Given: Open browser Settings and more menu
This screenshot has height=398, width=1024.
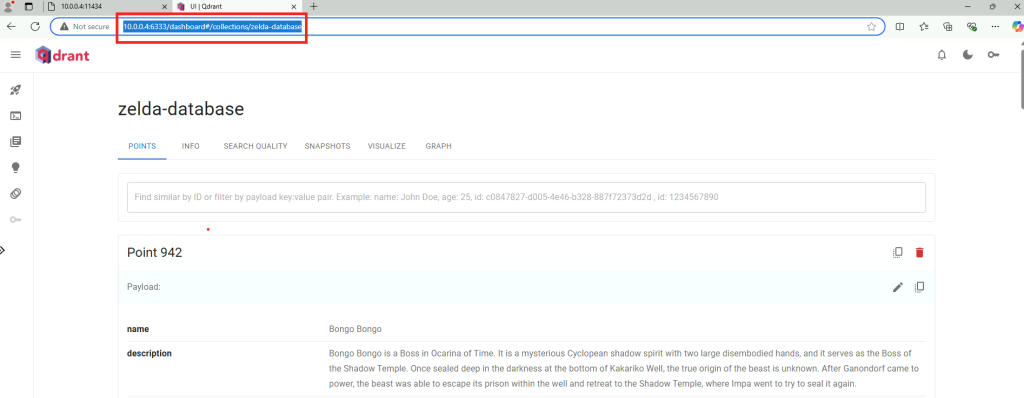Looking at the screenshot, I should click(995, 27).
